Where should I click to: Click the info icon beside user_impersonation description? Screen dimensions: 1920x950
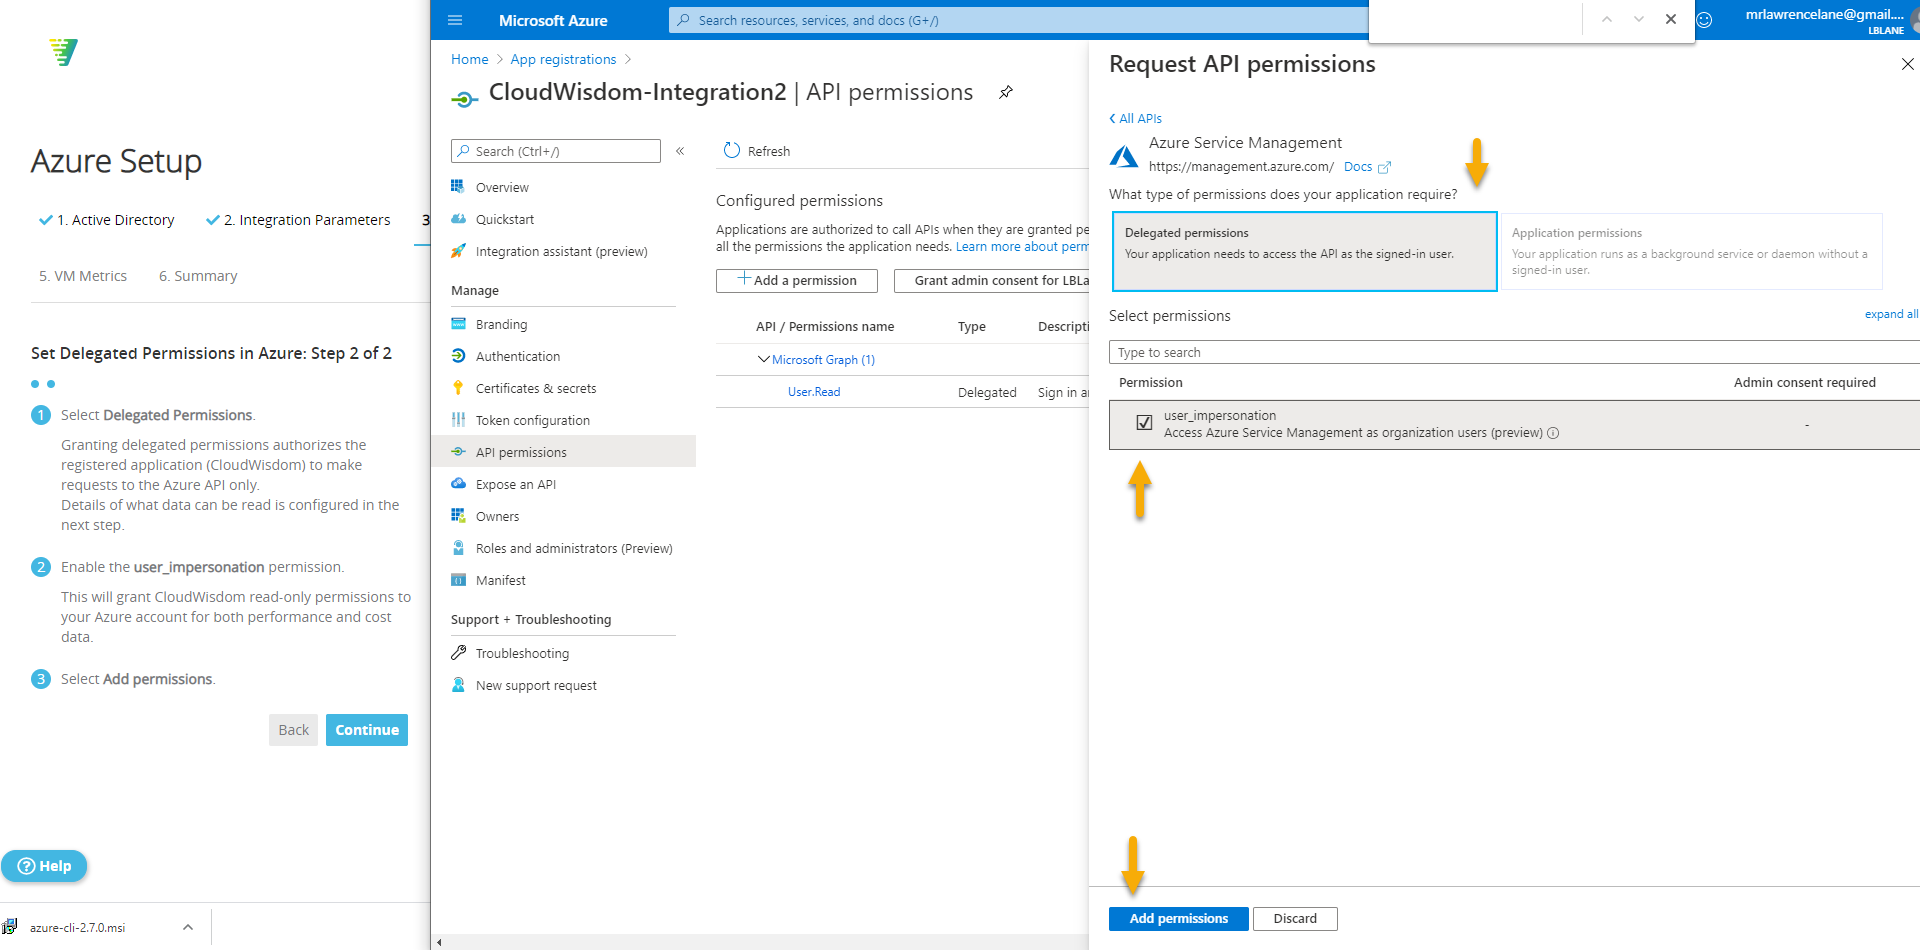click(1553, 433)
